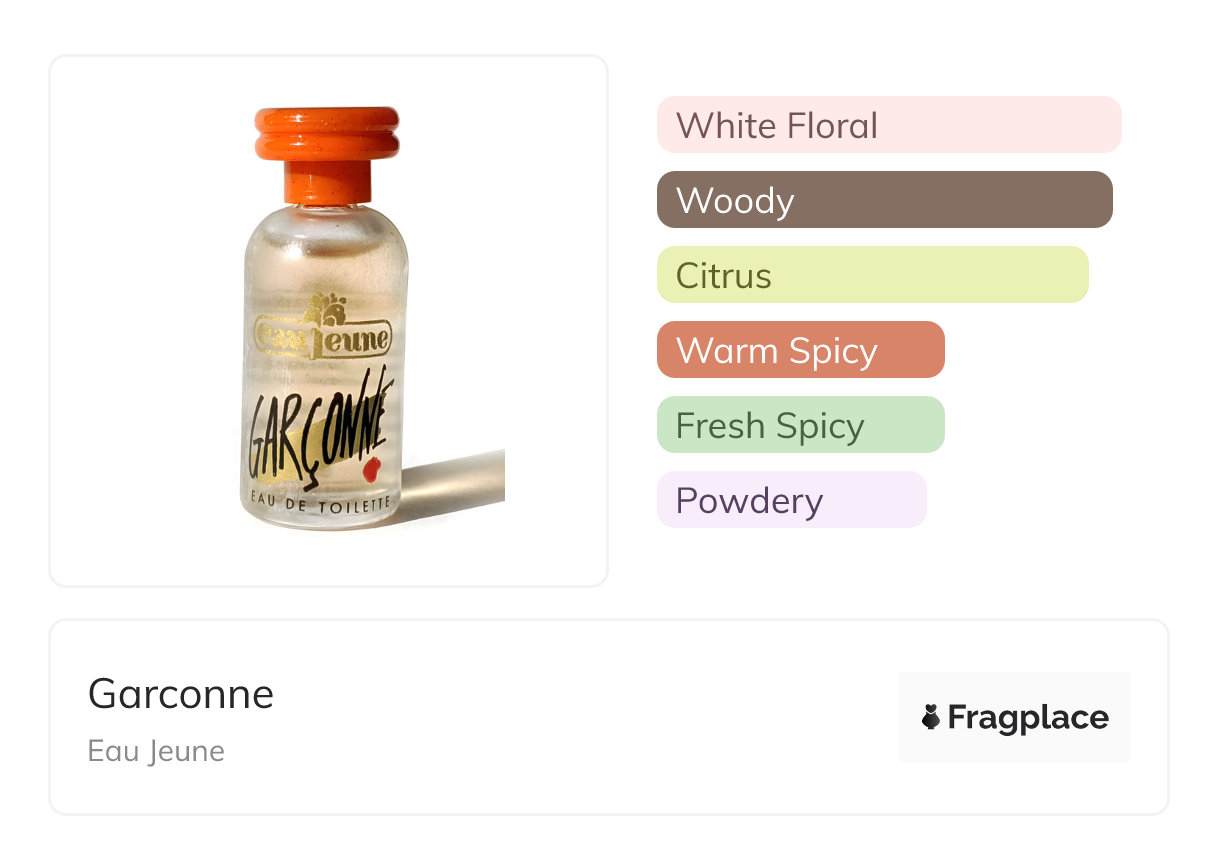
Task: Click the Fresh Spicy accord bar
Action: (x=800, y=425)
